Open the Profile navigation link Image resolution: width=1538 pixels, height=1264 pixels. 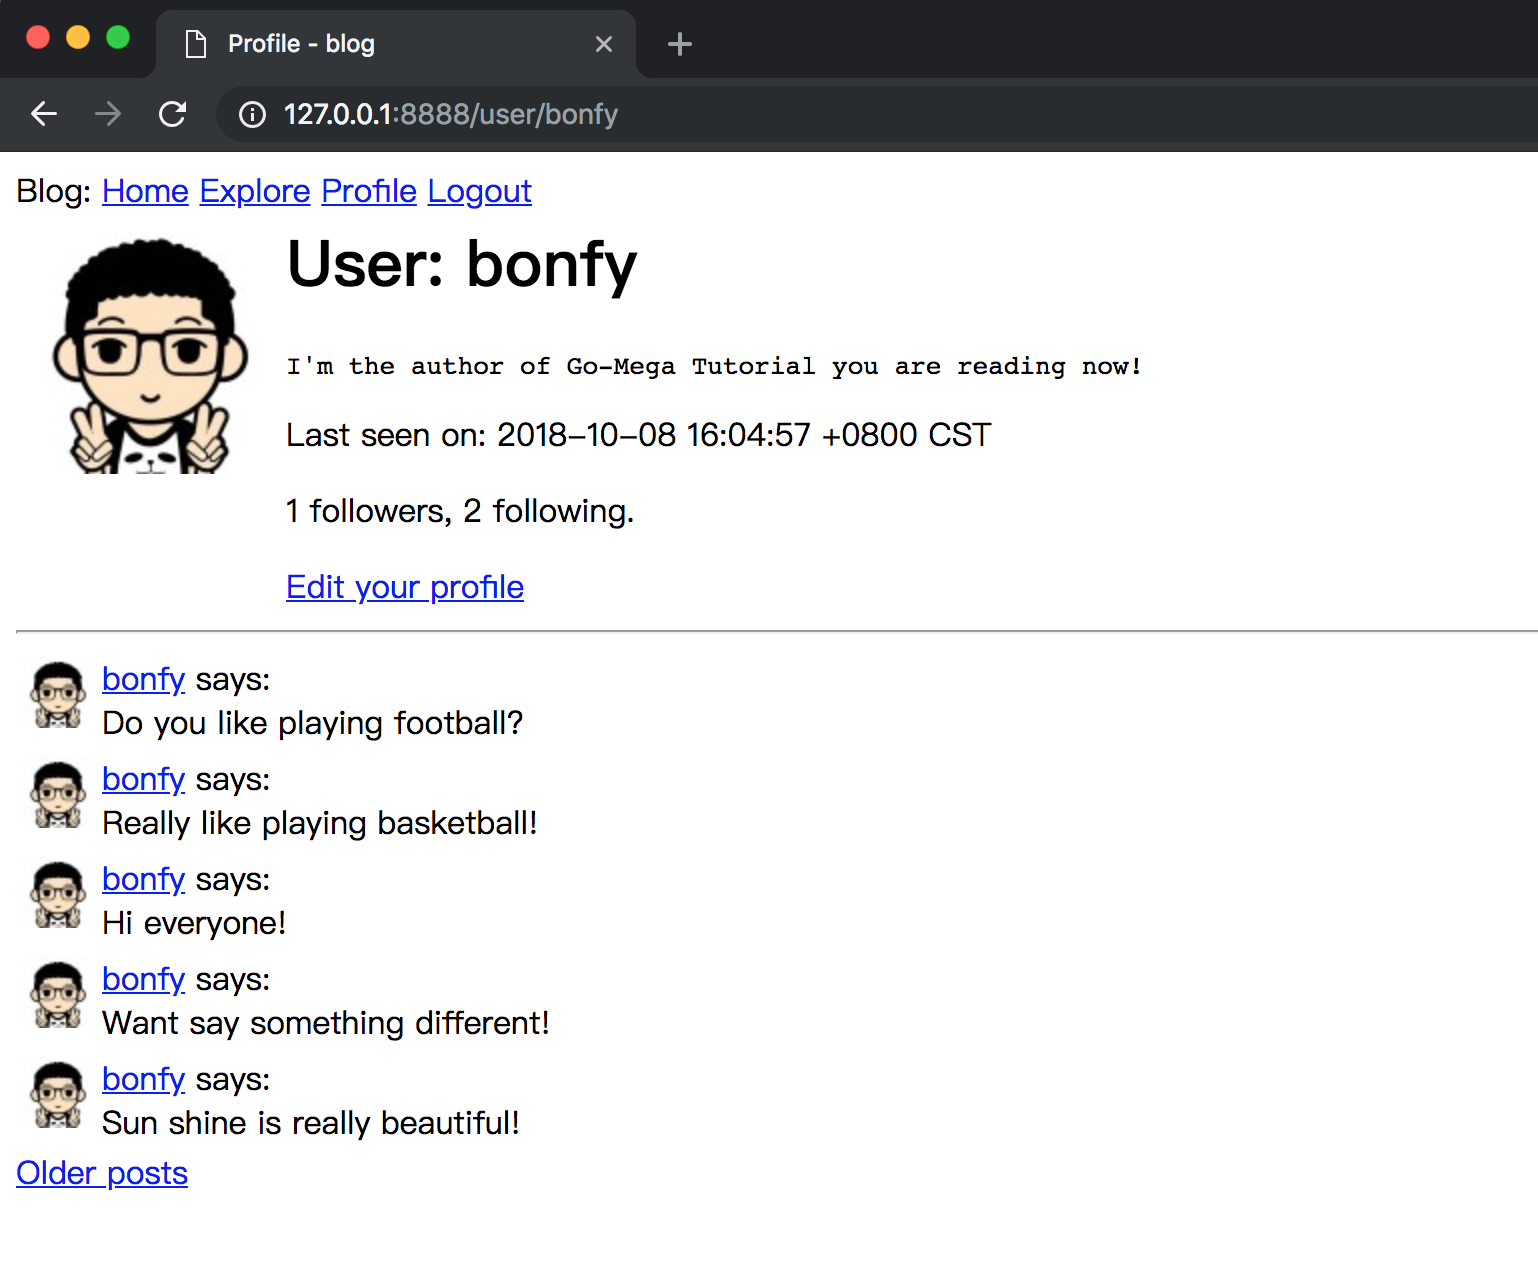point(368,191)
